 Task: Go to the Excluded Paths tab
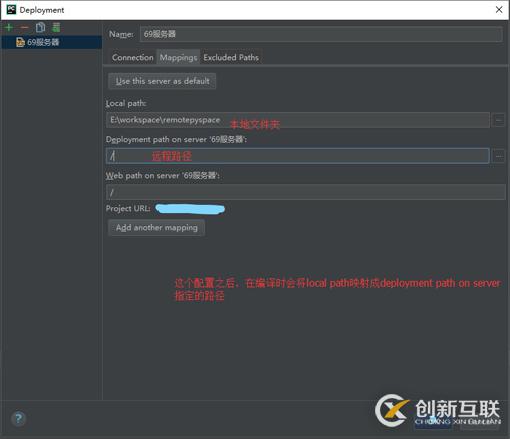coord(231,57)
